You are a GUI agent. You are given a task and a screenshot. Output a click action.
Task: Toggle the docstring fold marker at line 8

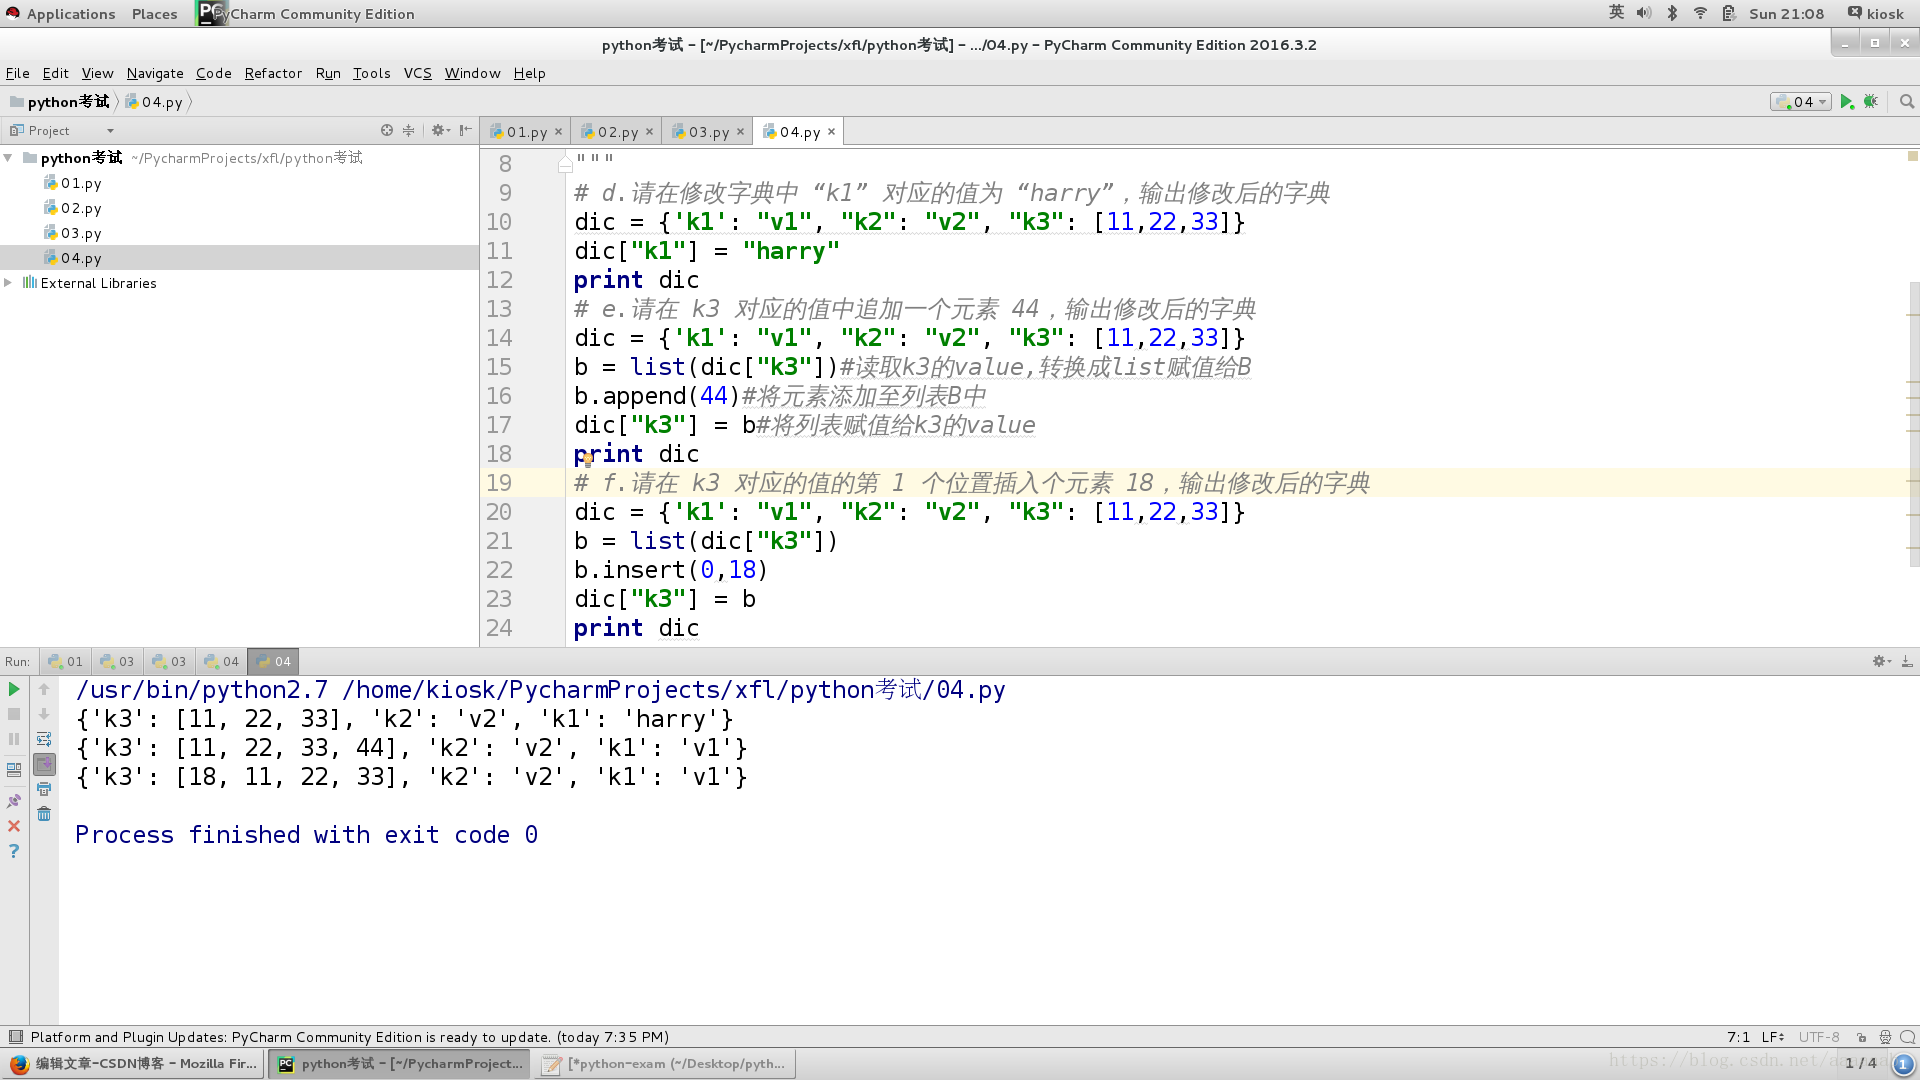pos(565,164)
